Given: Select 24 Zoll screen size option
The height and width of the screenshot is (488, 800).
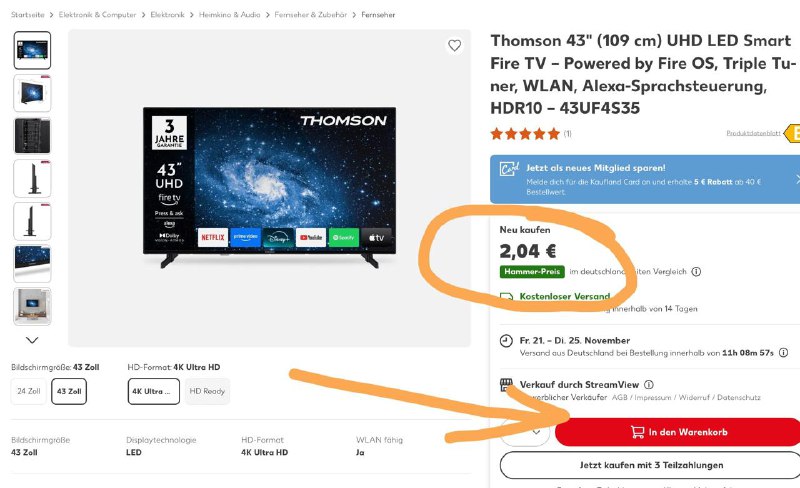Looking at the screenshot, I should pos(29,392).
